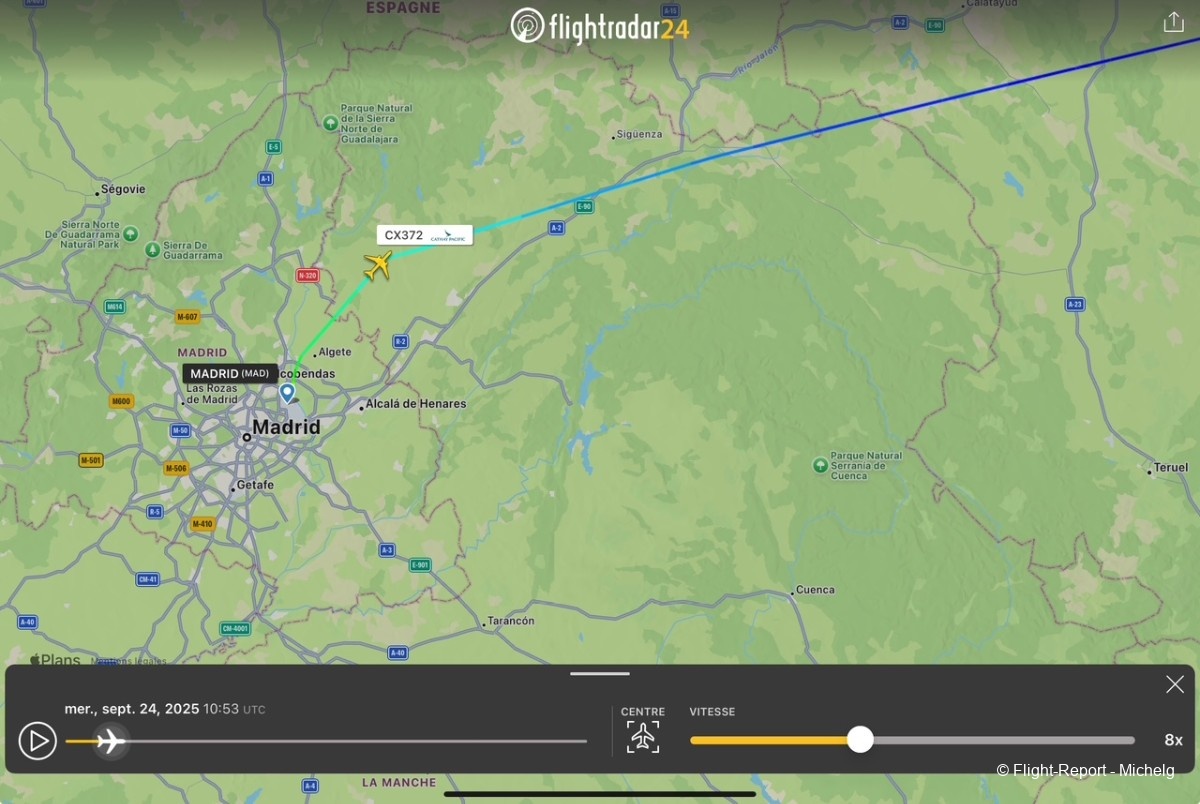Tap the Serranía de Cuenca park icon
Screen dimensions: 1200x804
click(x=820, y=464)
